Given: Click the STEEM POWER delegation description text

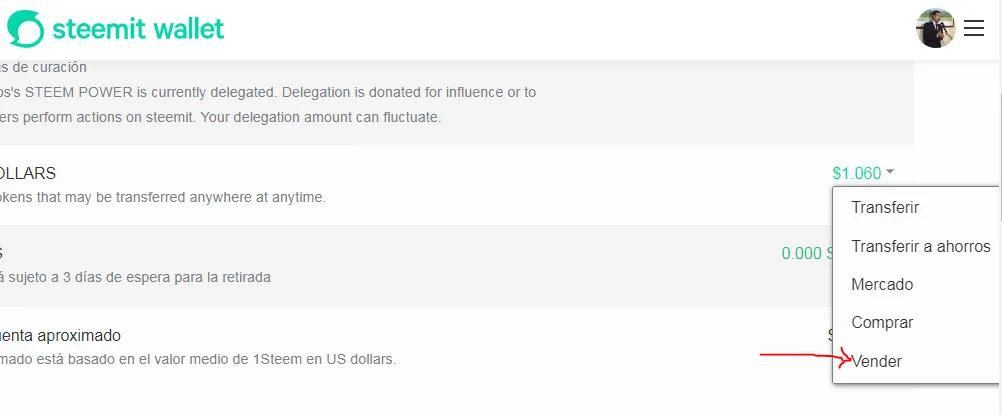Looking at the screenshot, I should (270, 92).
